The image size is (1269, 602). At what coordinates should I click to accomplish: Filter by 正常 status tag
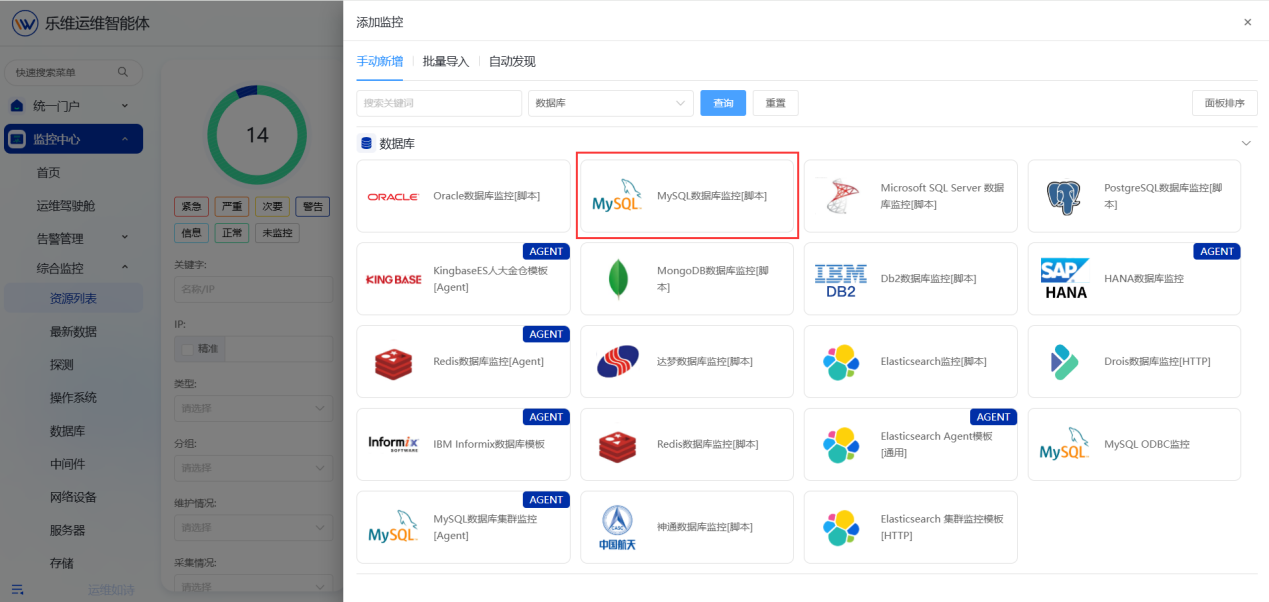231,232
